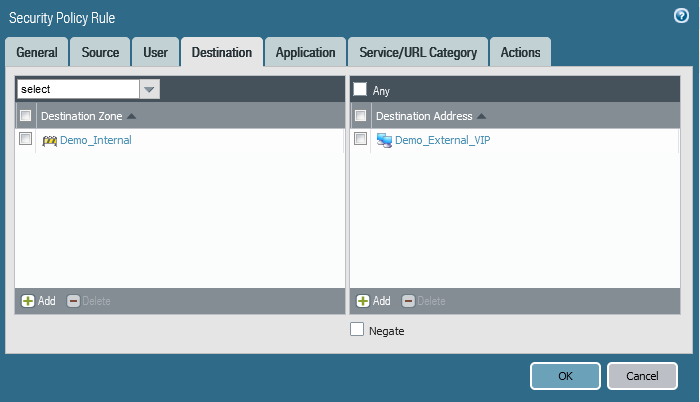Expand the zone 'select' dropdown arrow

tap(150, 89)
